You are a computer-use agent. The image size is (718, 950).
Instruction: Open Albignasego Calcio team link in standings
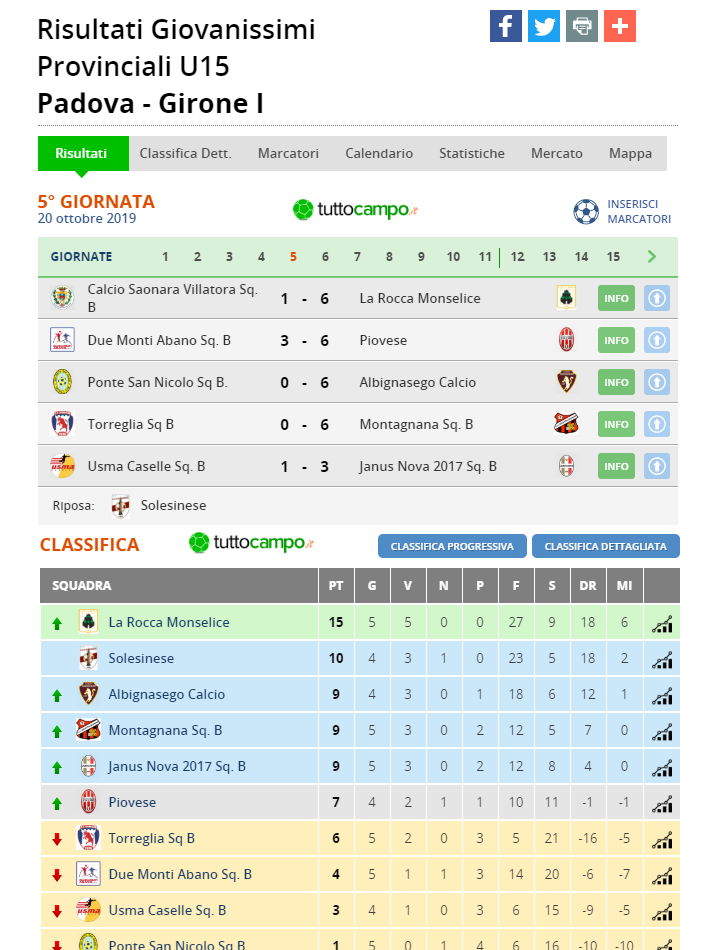pos(167,694)
